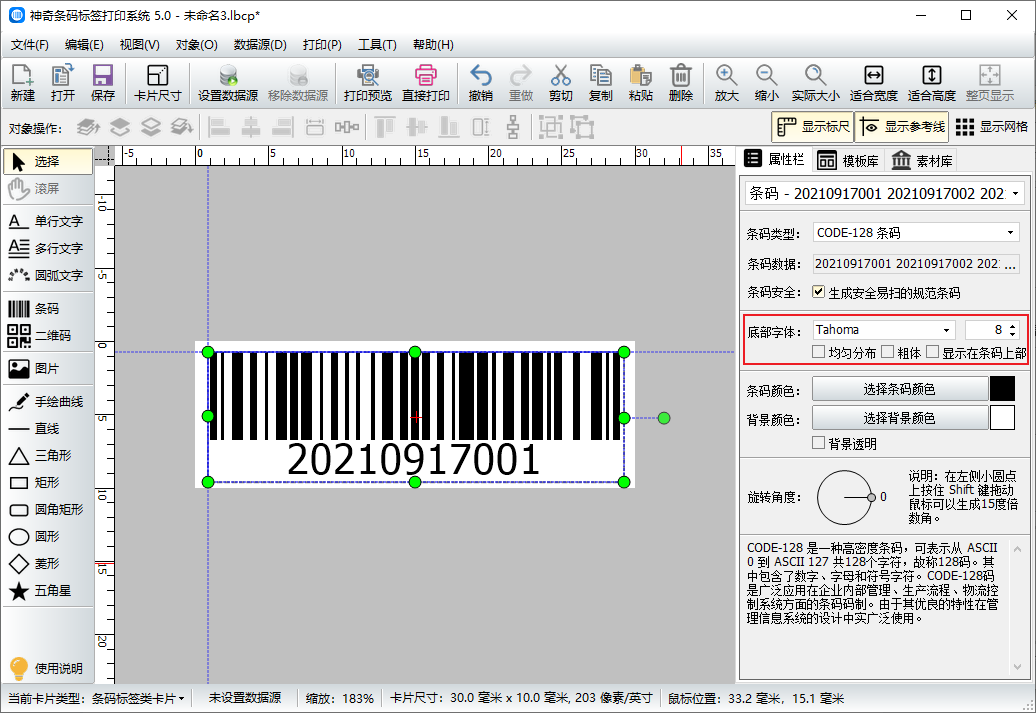1036x713 pixels.
Task: Click the black barcode color swatch
Action: point(1002,389)
